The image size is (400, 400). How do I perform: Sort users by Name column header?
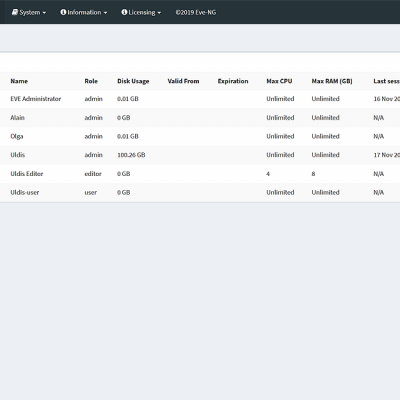point(19,81)
